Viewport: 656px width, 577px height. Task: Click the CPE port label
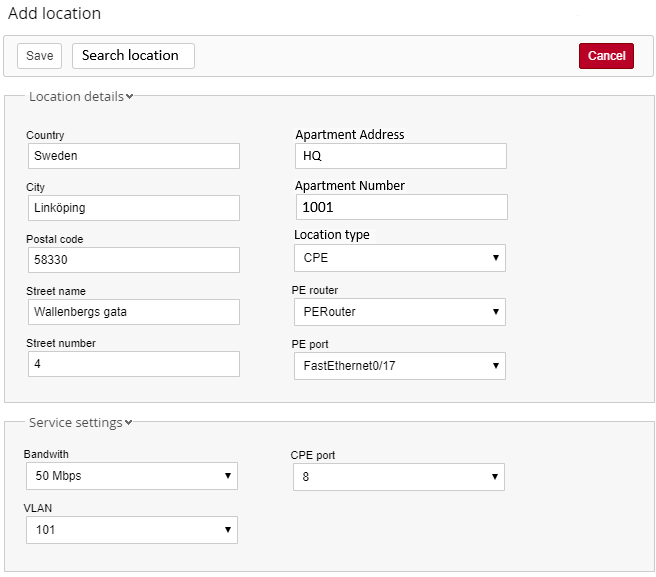(313, 455)
